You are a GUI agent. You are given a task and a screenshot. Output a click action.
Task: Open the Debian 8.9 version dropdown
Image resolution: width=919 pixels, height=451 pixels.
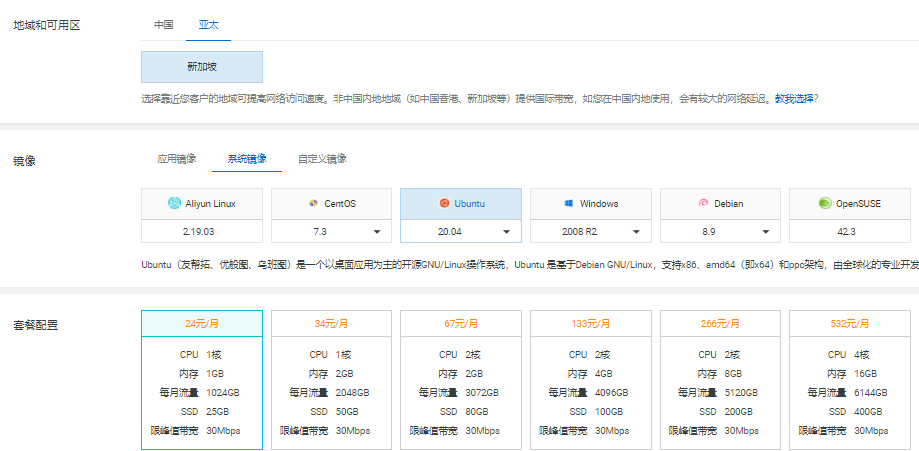point(720,231)
